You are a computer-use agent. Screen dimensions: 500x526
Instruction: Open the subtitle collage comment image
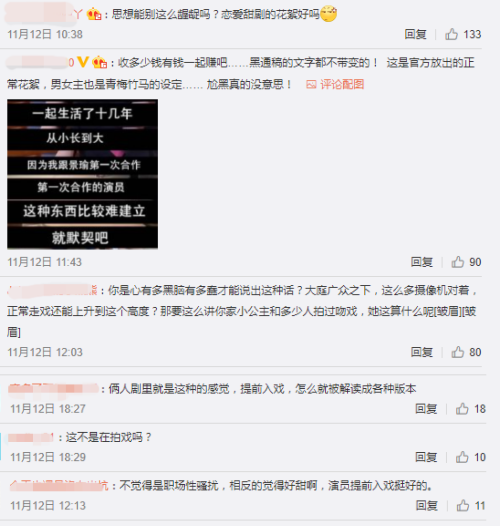coord(83,174)
